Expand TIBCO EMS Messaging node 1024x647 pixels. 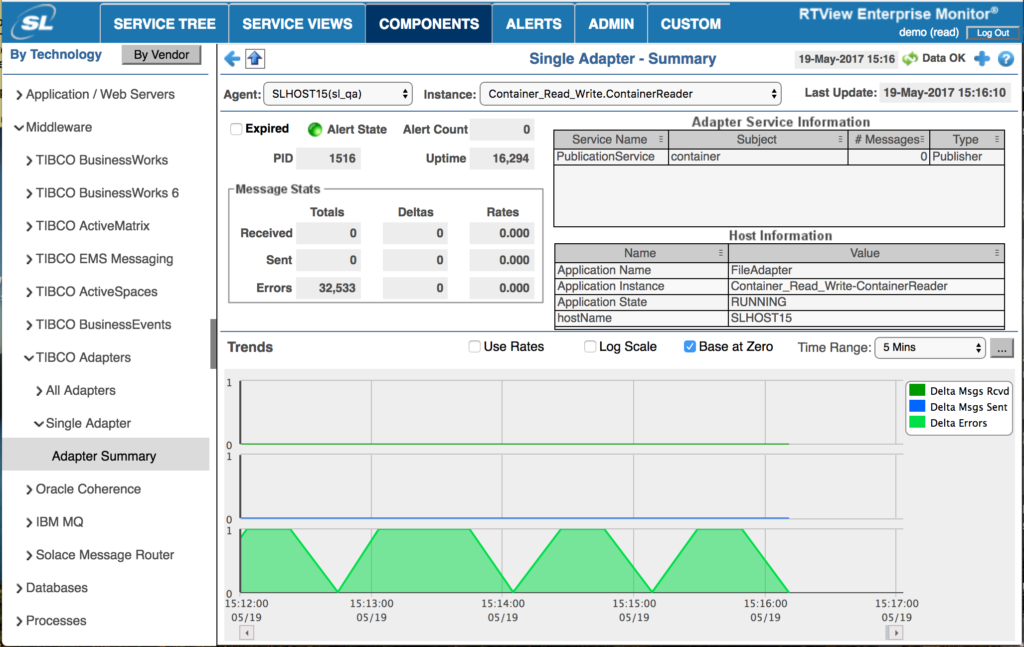(29, 259)
